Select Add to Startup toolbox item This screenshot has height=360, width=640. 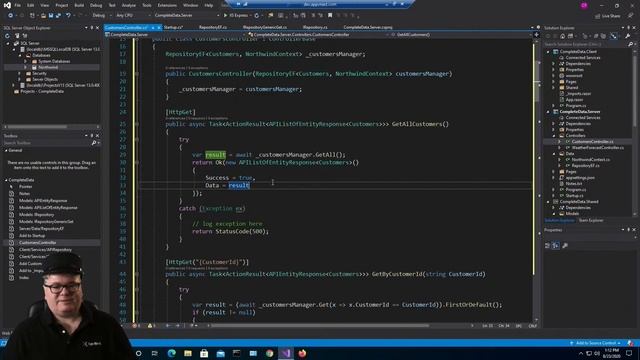[32, 236]
